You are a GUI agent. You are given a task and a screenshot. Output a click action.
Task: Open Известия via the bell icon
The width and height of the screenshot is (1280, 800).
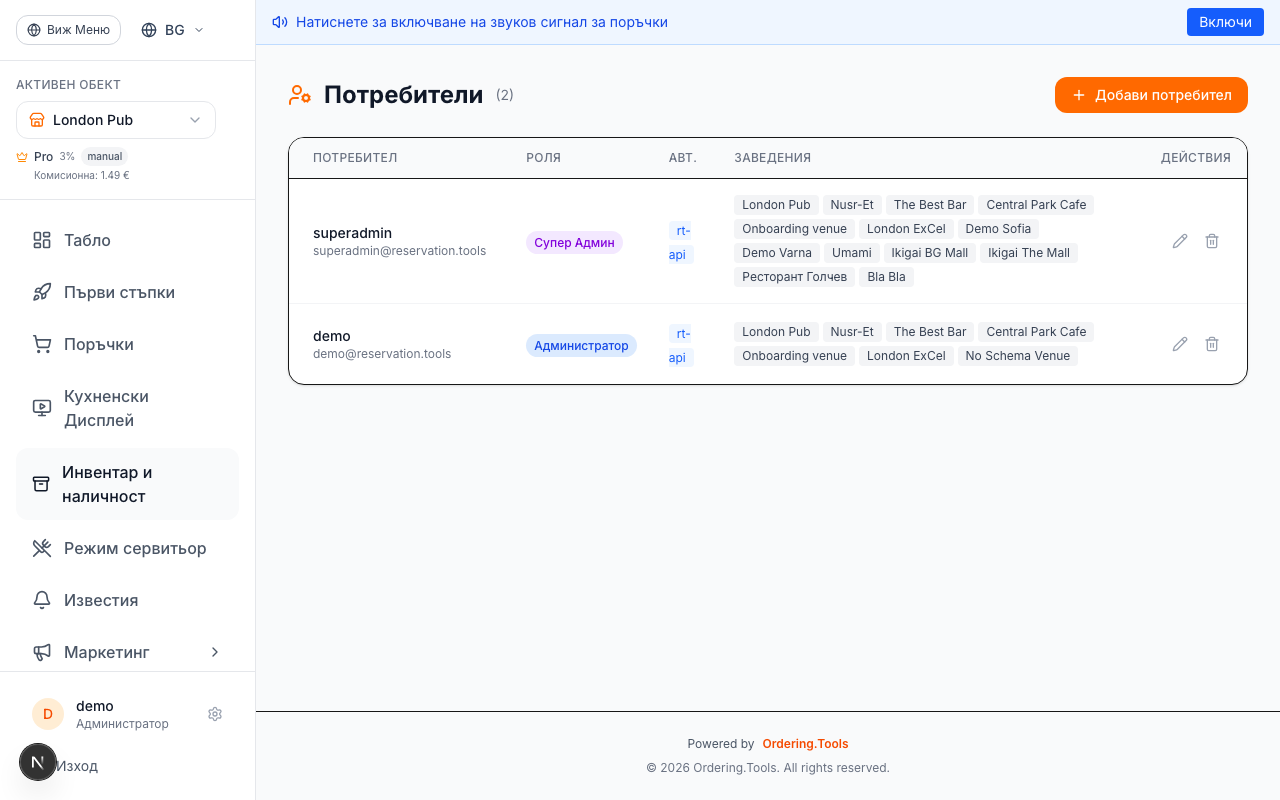[41, 600]
